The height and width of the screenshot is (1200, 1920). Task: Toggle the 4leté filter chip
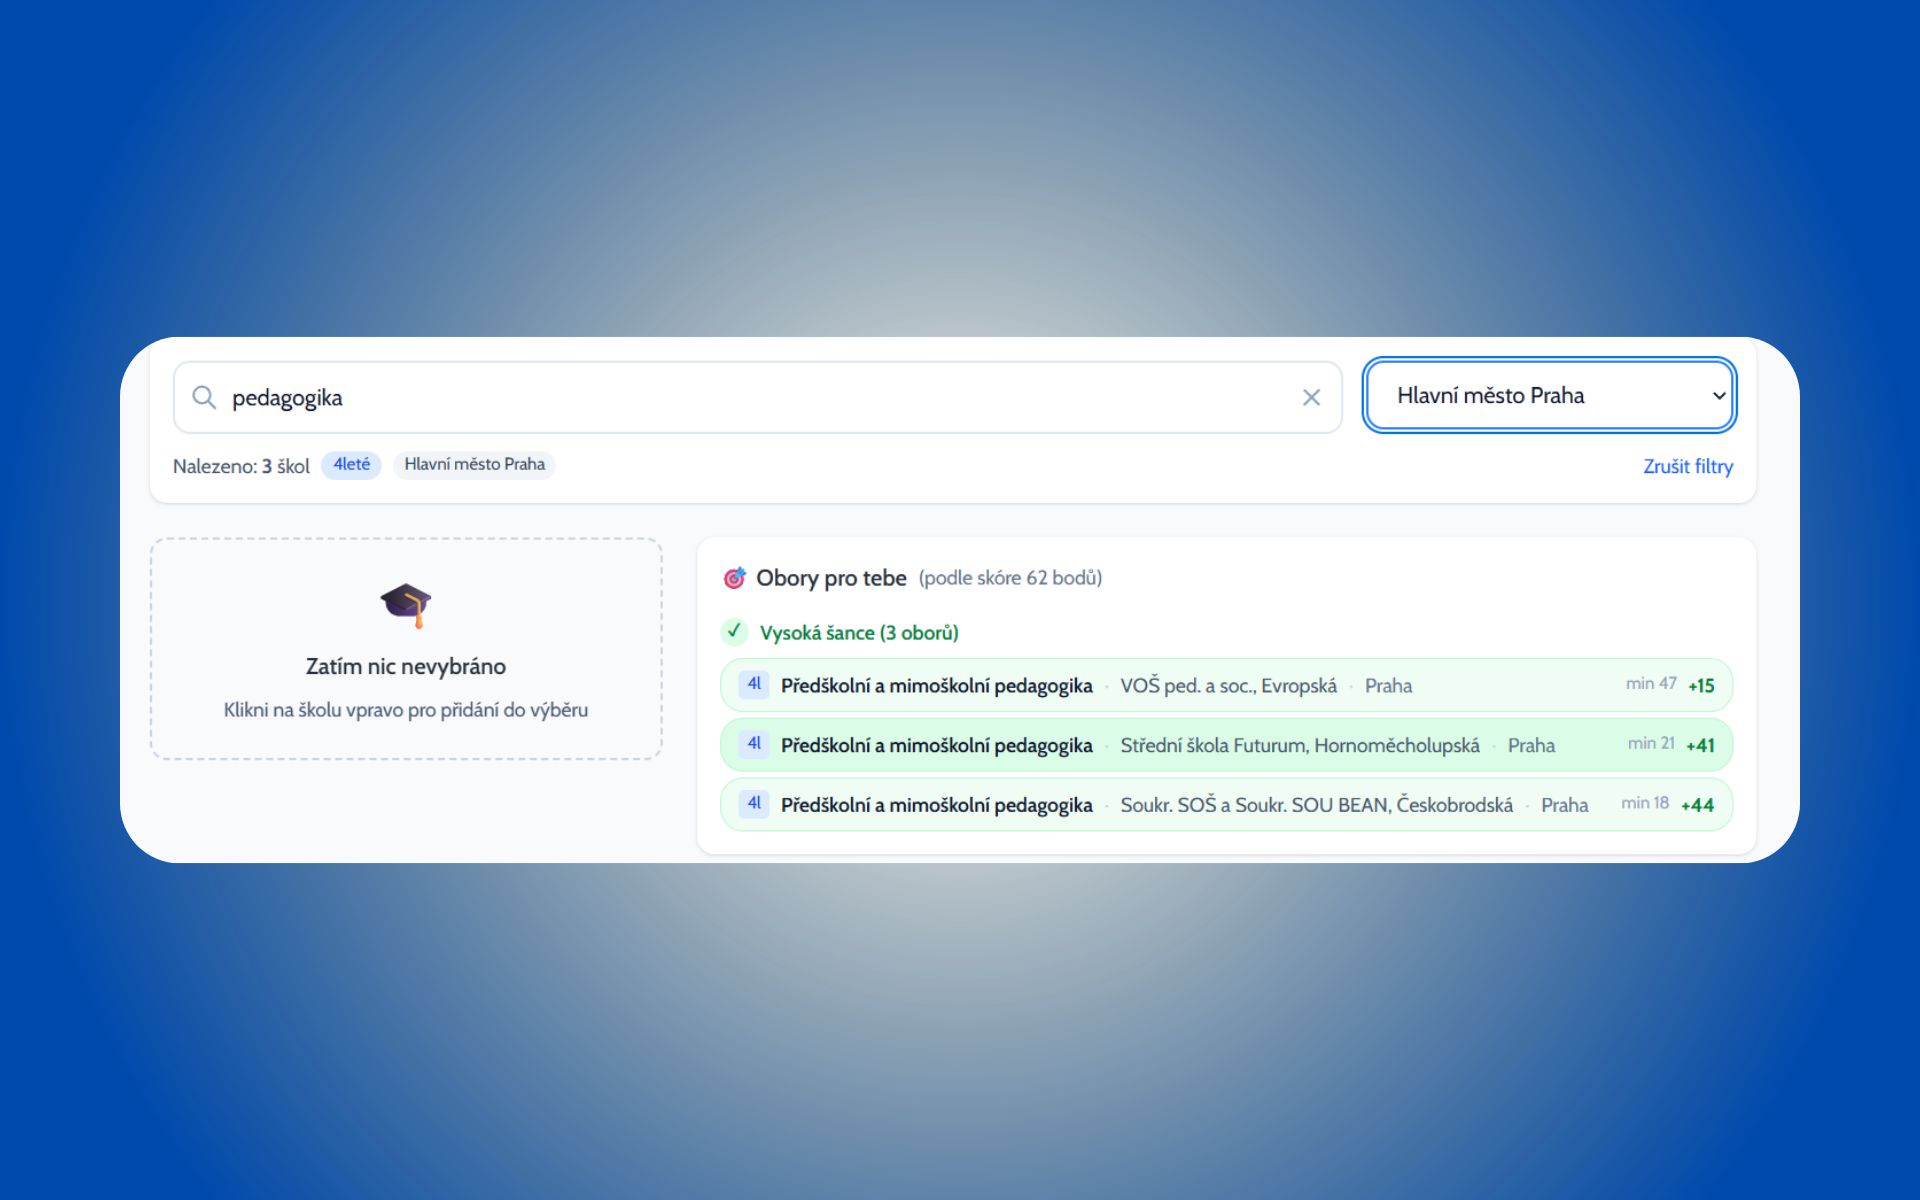[x=351, y=465]
